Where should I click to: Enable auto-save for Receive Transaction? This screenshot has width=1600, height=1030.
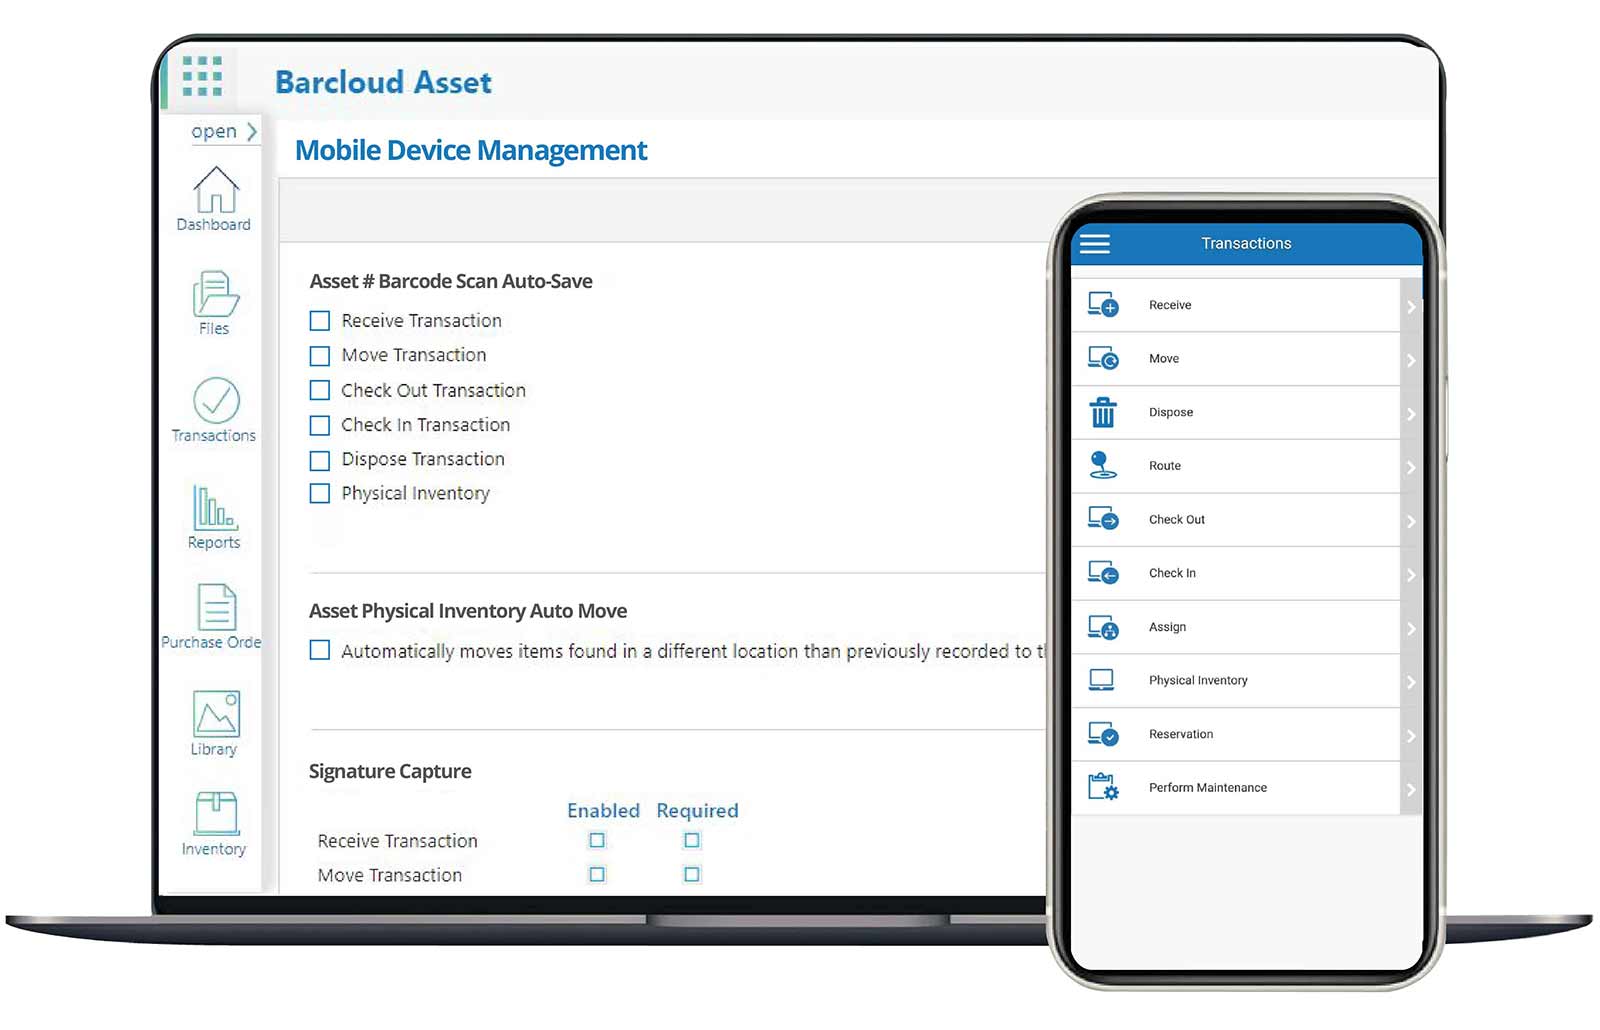point(320,321)
